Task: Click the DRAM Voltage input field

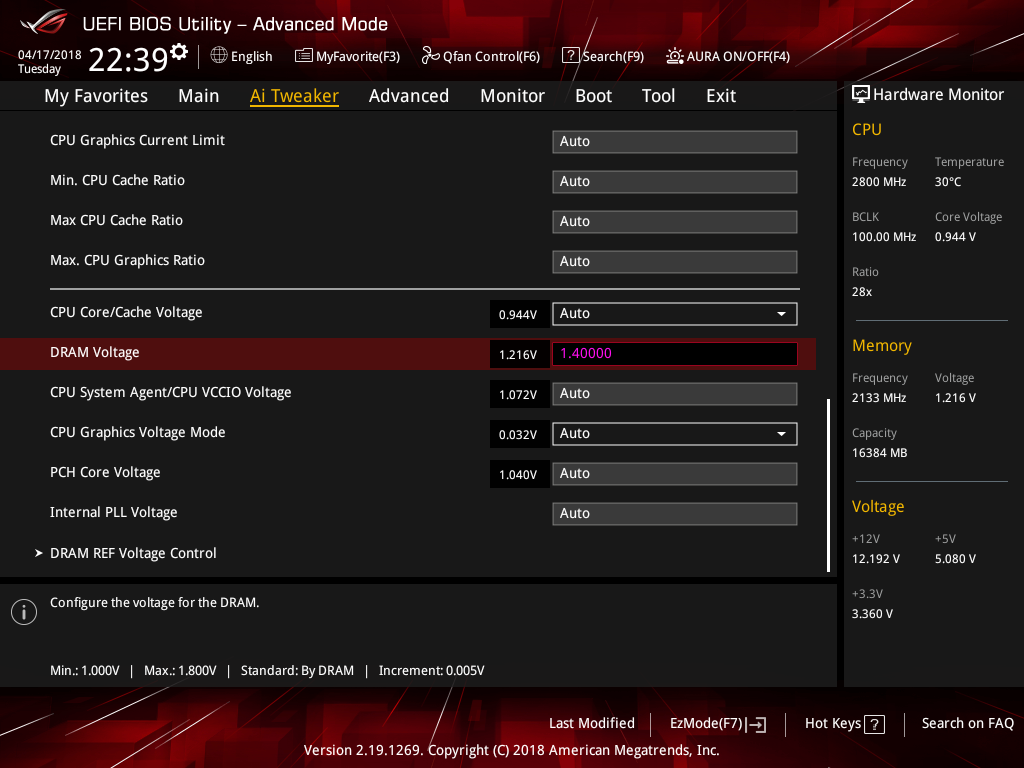Action: pos(675,353)
